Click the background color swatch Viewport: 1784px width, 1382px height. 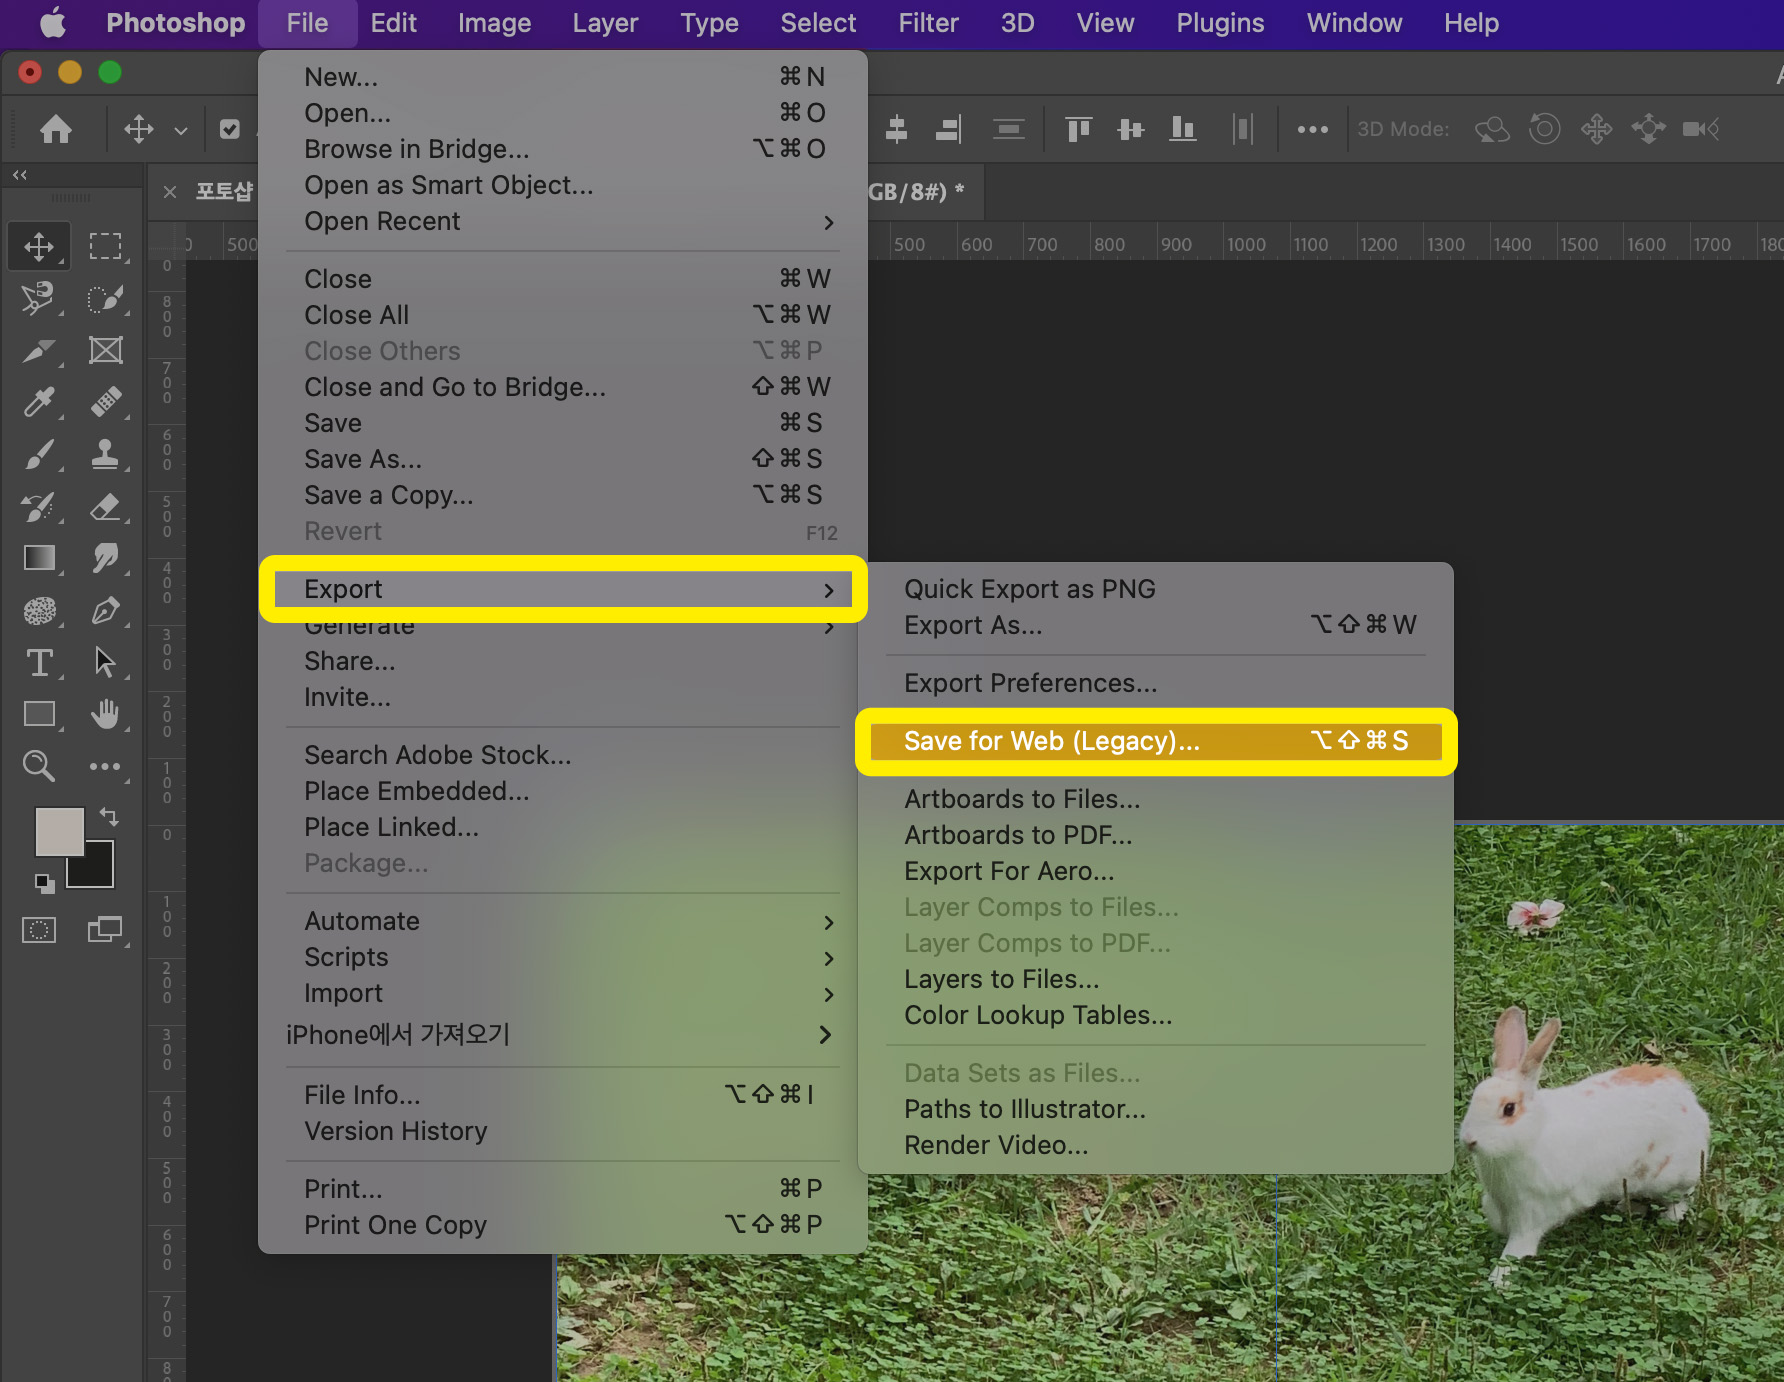coord(98,872)
